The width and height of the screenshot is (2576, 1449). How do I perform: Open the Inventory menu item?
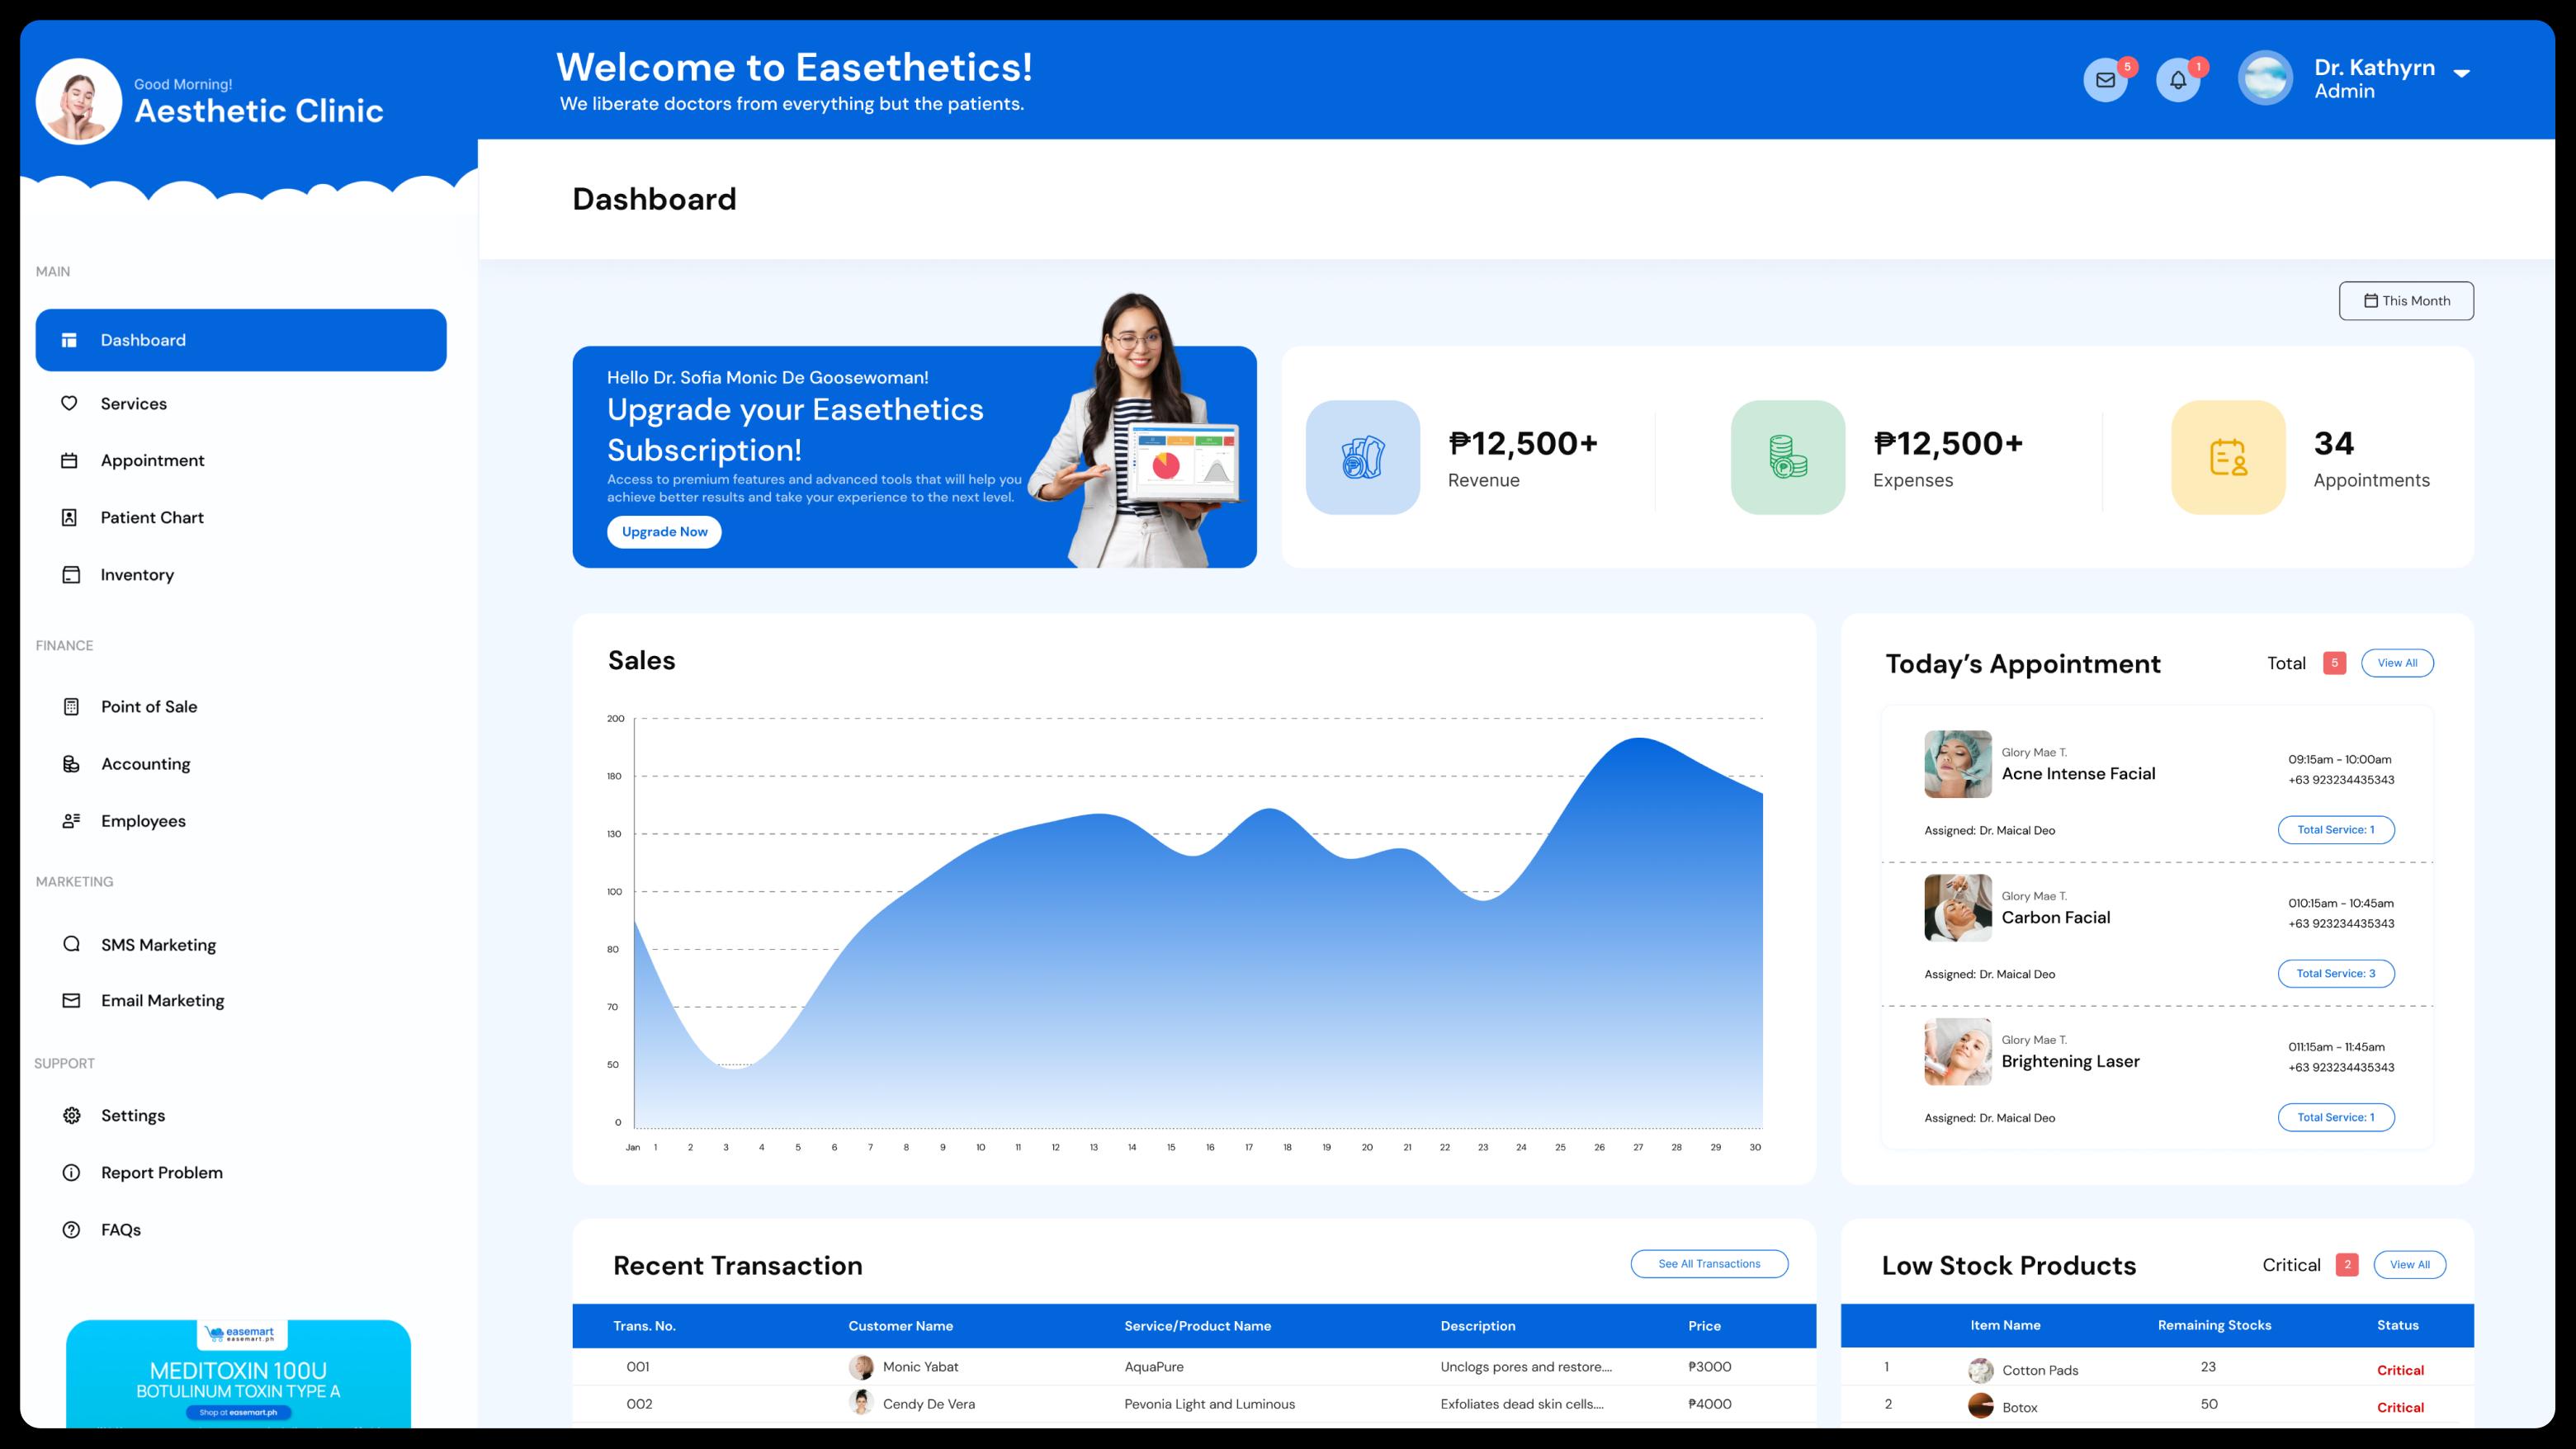point(137,575)
